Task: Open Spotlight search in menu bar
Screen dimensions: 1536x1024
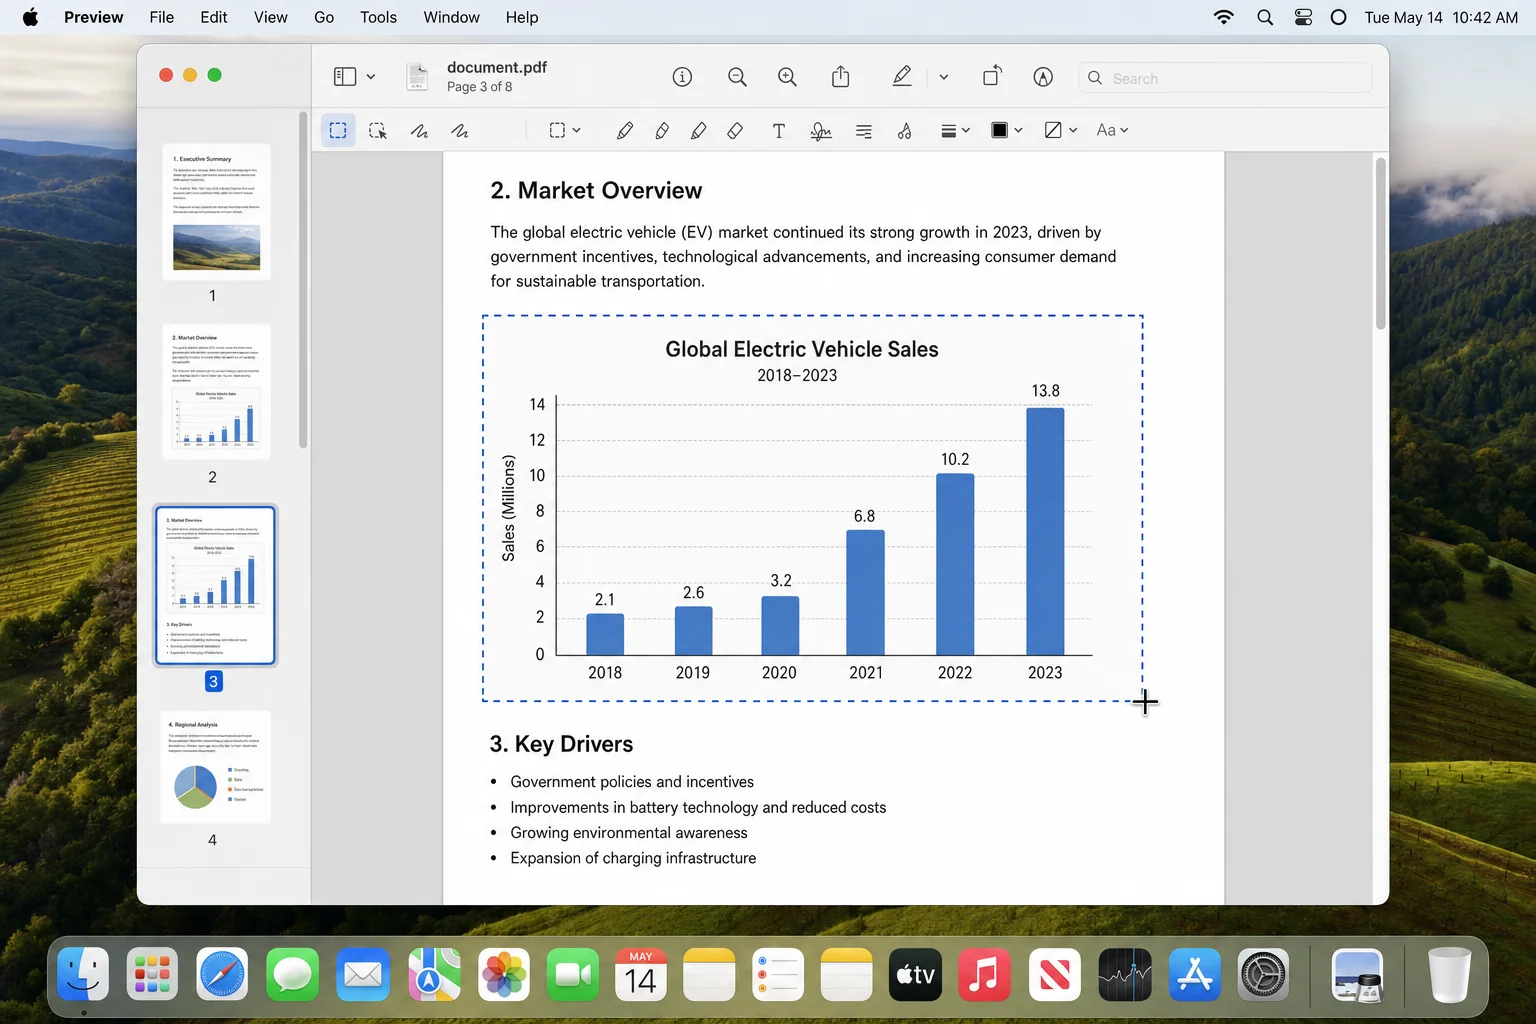Action: (1265, 17)
